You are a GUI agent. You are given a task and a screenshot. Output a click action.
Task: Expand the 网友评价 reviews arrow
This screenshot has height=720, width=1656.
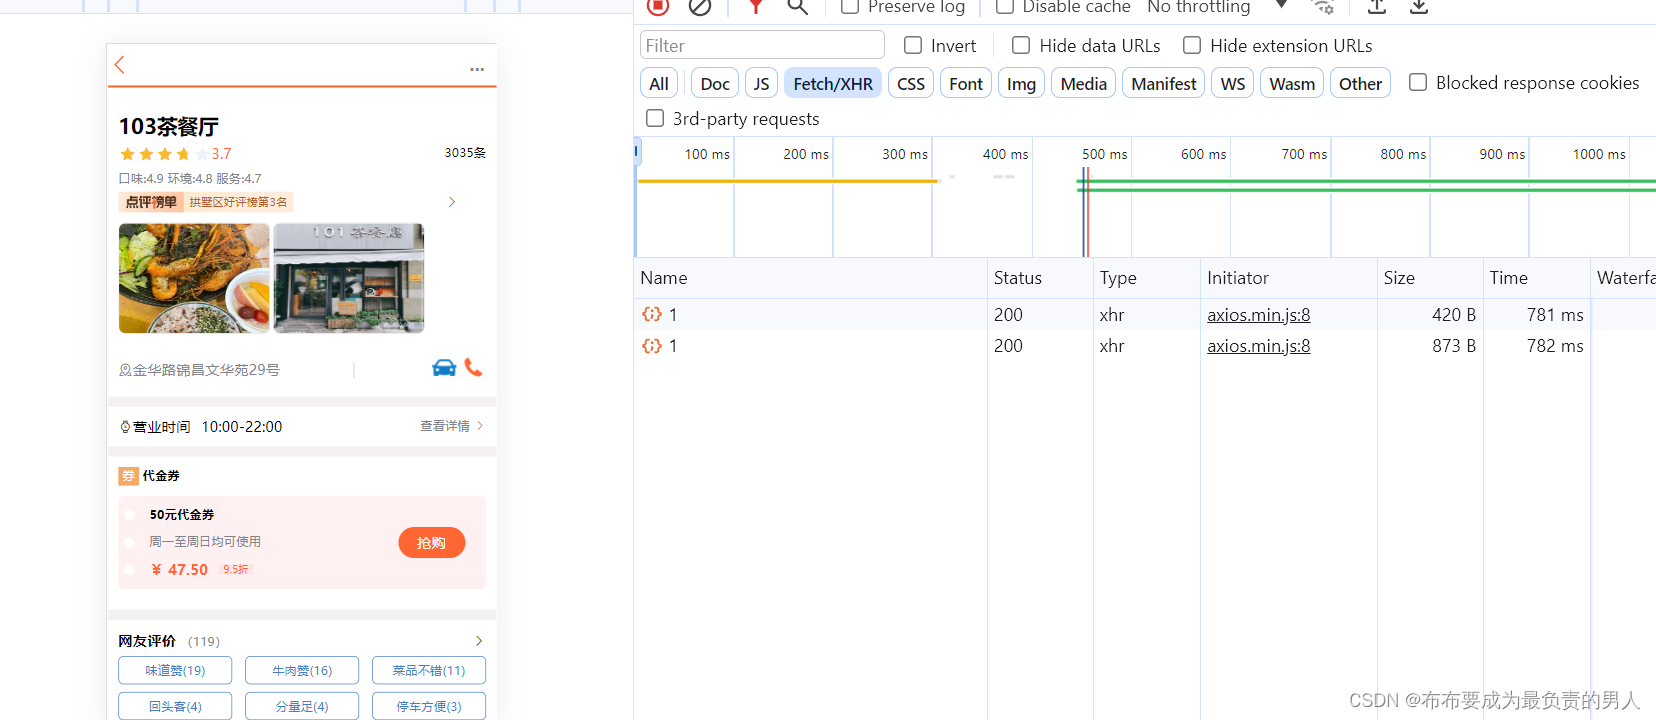tap(479, 641)
